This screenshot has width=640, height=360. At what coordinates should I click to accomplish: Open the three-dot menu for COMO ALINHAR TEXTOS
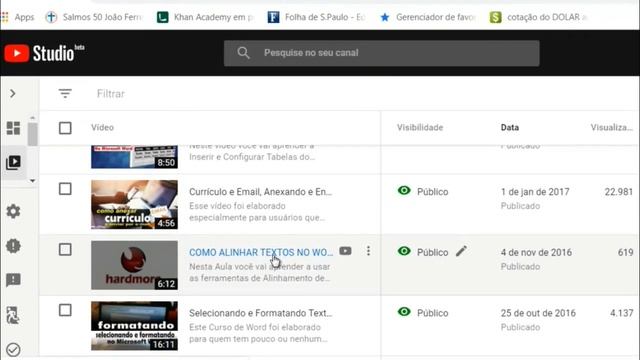368,251
